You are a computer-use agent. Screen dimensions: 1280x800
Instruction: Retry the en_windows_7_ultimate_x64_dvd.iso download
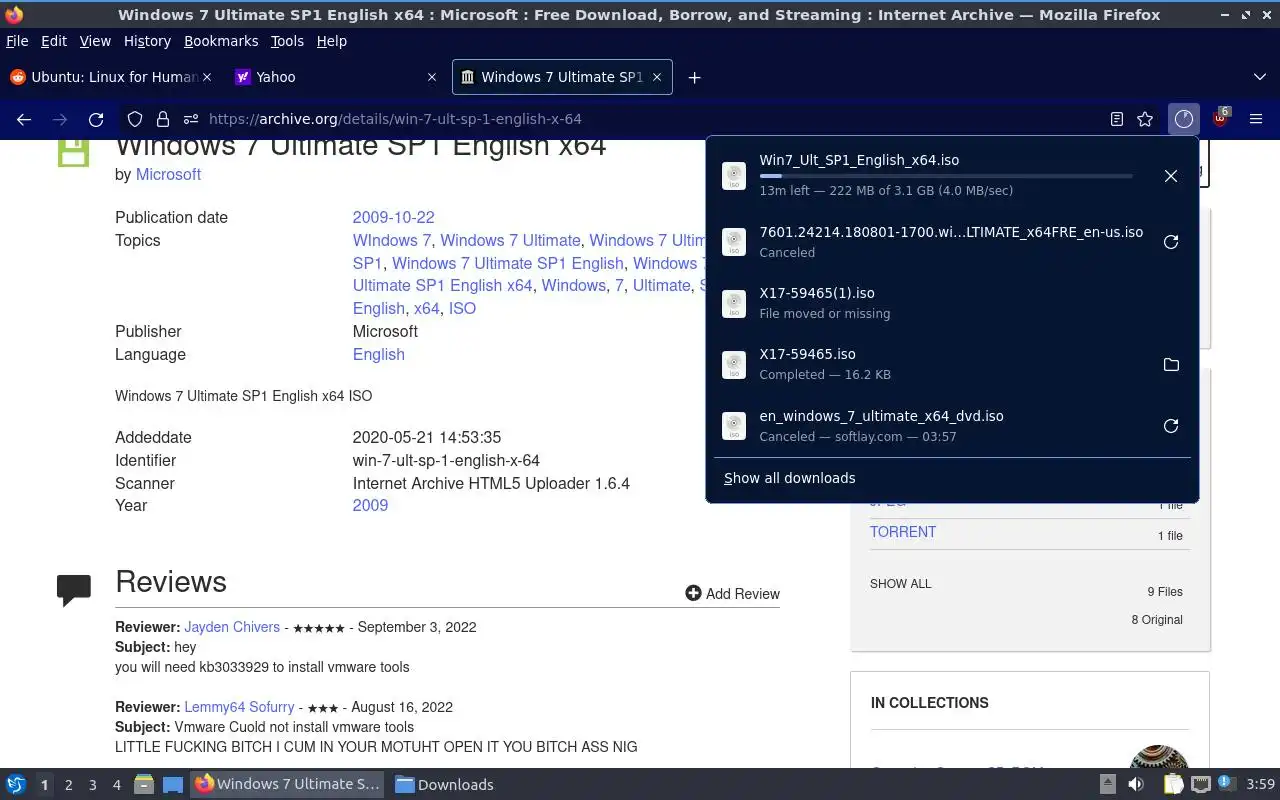tap(1171, 426)
